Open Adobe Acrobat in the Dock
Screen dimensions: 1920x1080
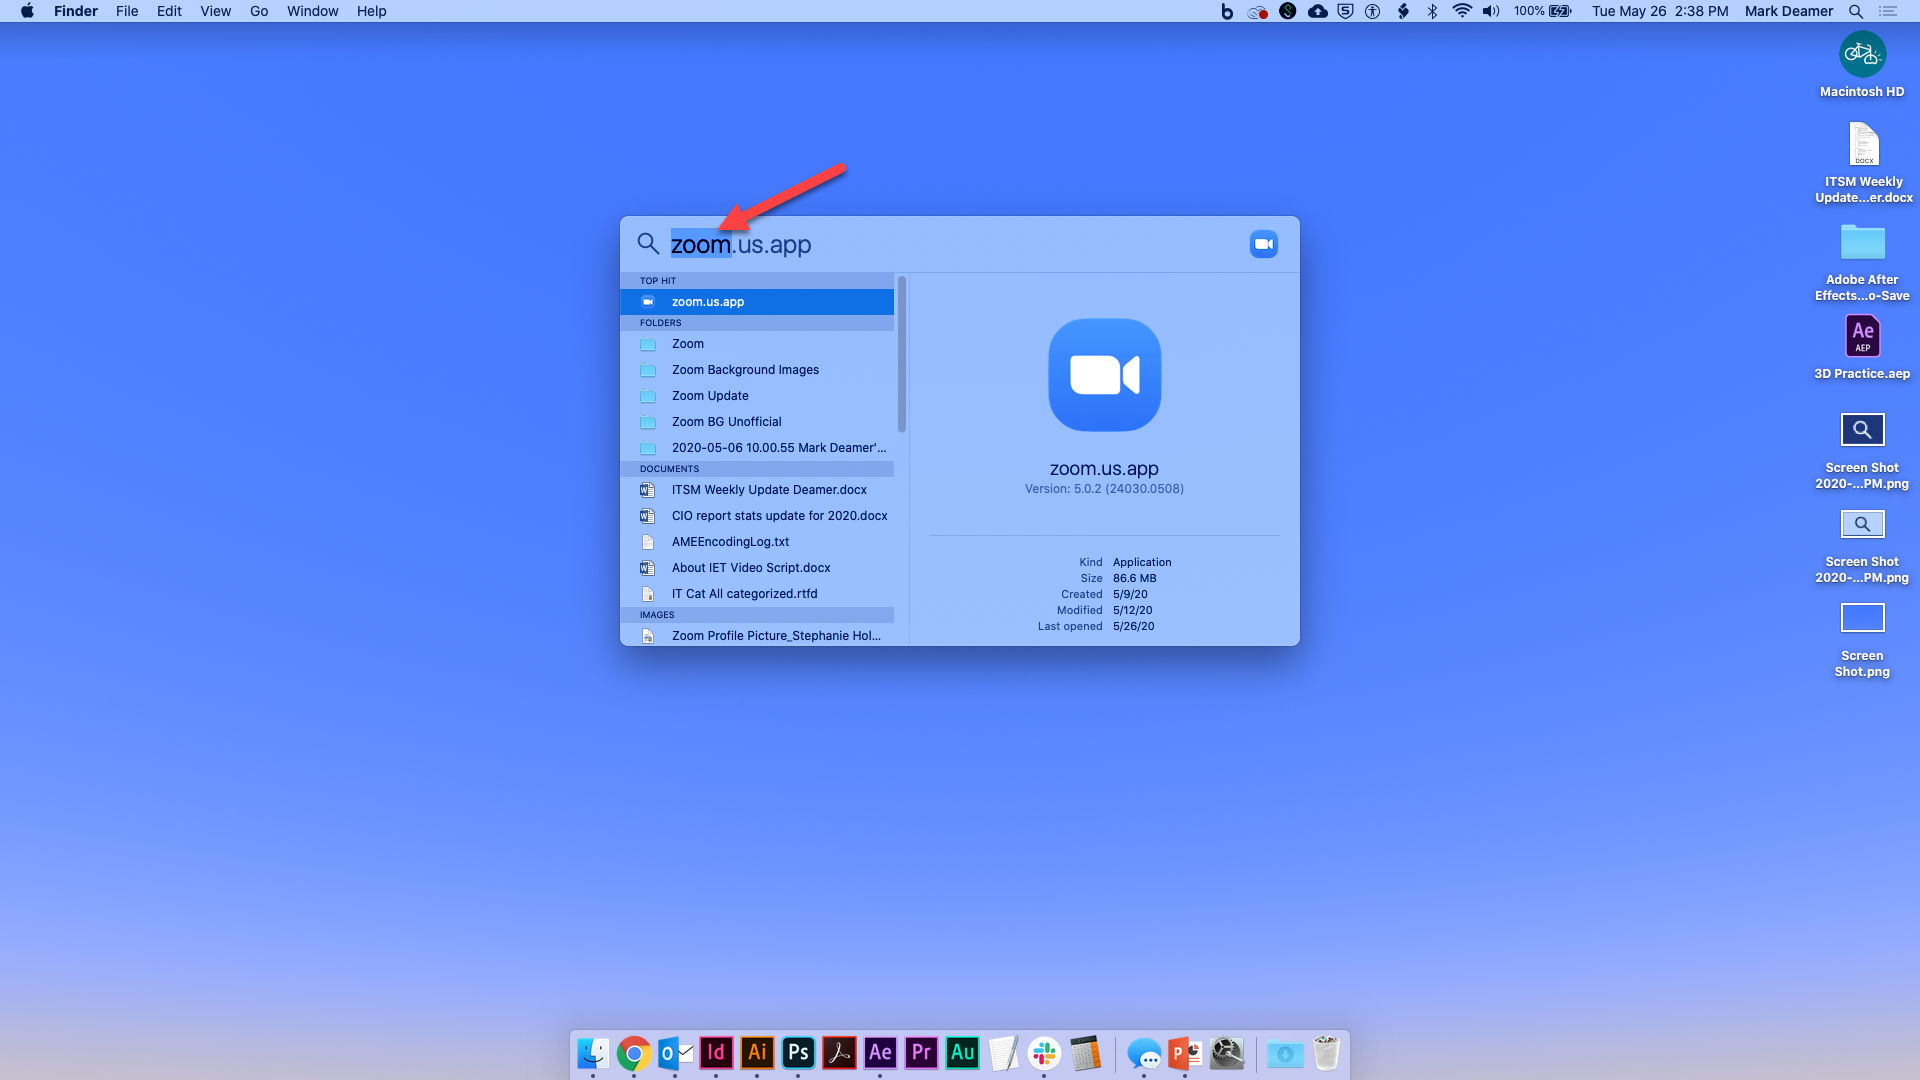coord(839,1053)
